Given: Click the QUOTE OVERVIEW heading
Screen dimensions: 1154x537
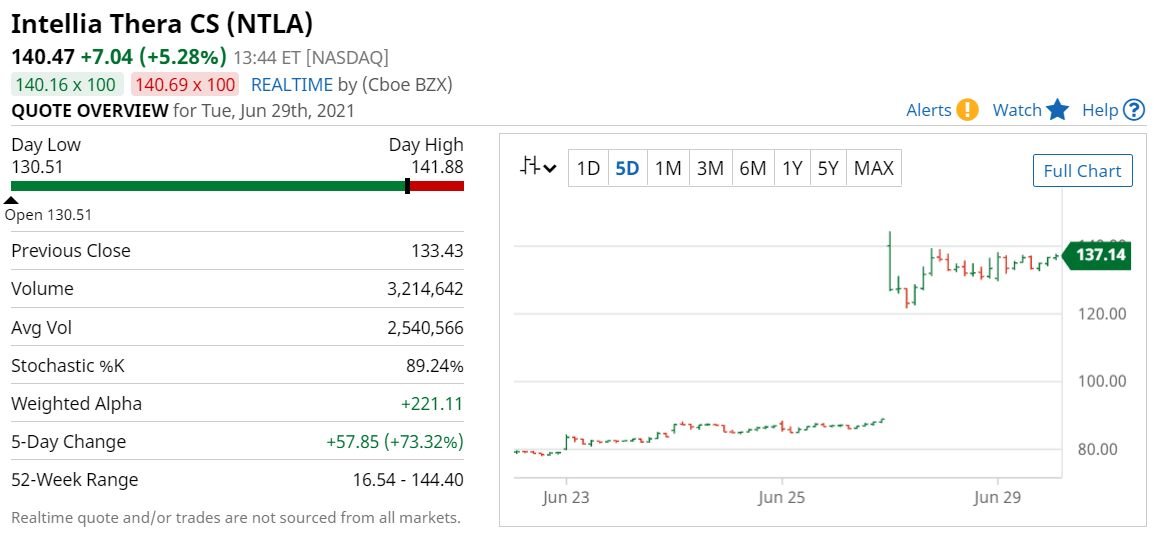Looking at the screenshot, I should (x=90, y=111).
